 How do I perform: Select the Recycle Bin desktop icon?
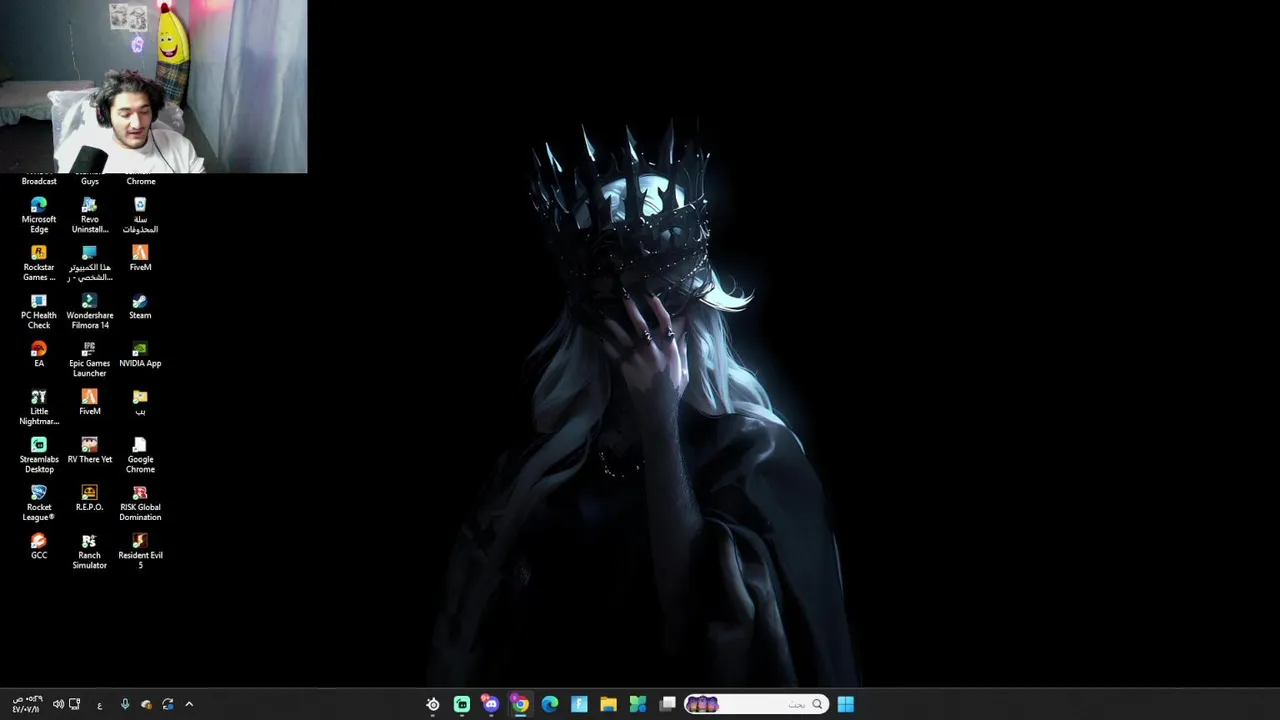(x=140, y=215)
